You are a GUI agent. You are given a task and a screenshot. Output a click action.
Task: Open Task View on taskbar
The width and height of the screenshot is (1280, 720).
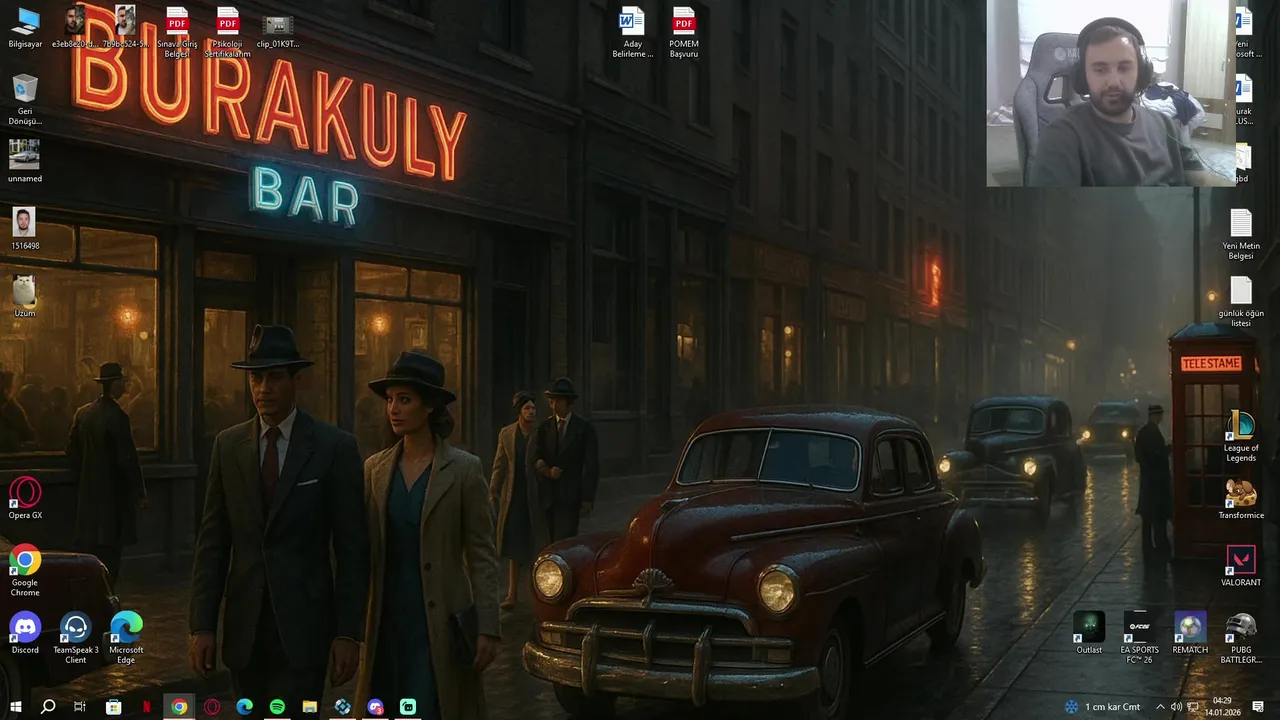coord(80,707)
